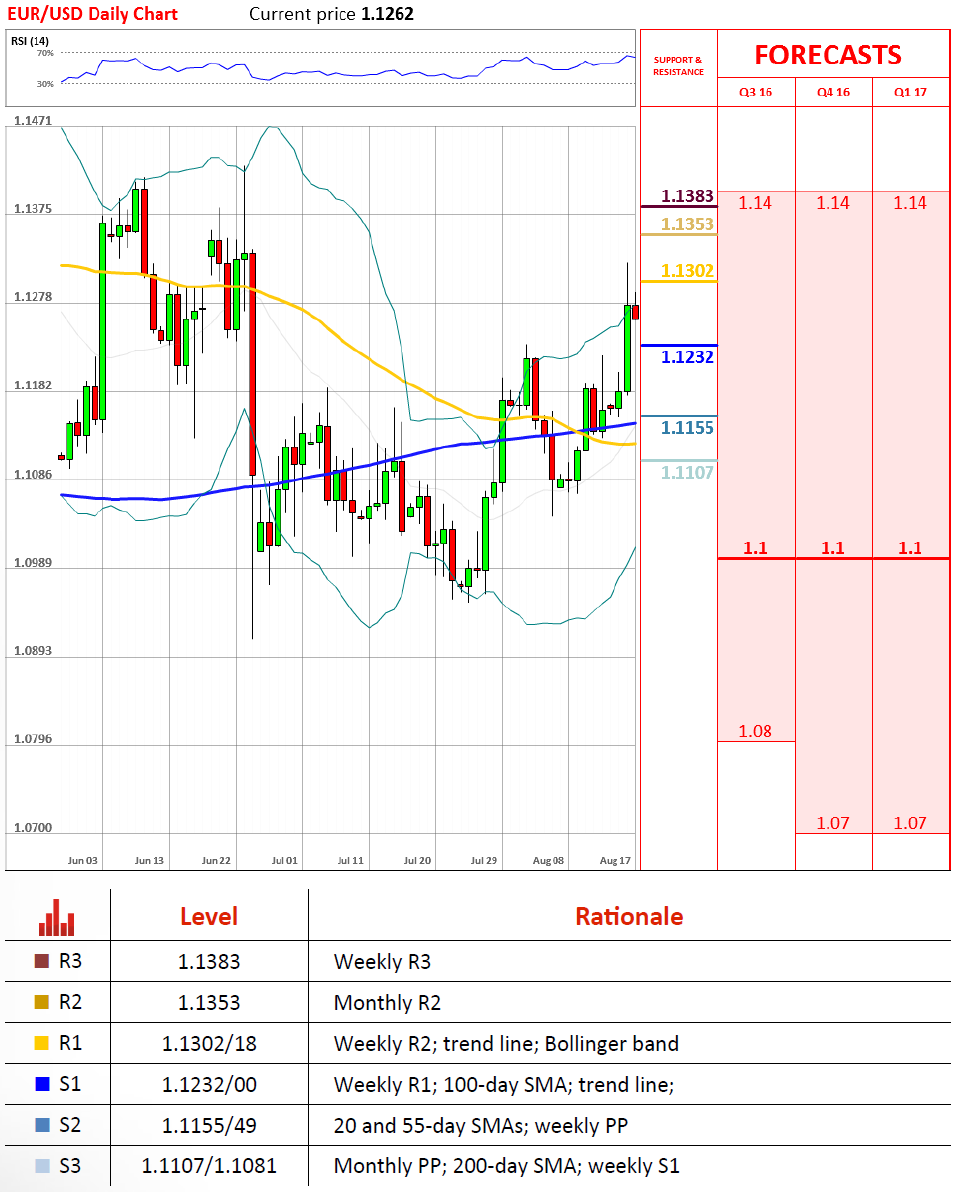Click the Weekly R3 rationale
Viewport: 957px width, 1192px height.
(382, 962)
